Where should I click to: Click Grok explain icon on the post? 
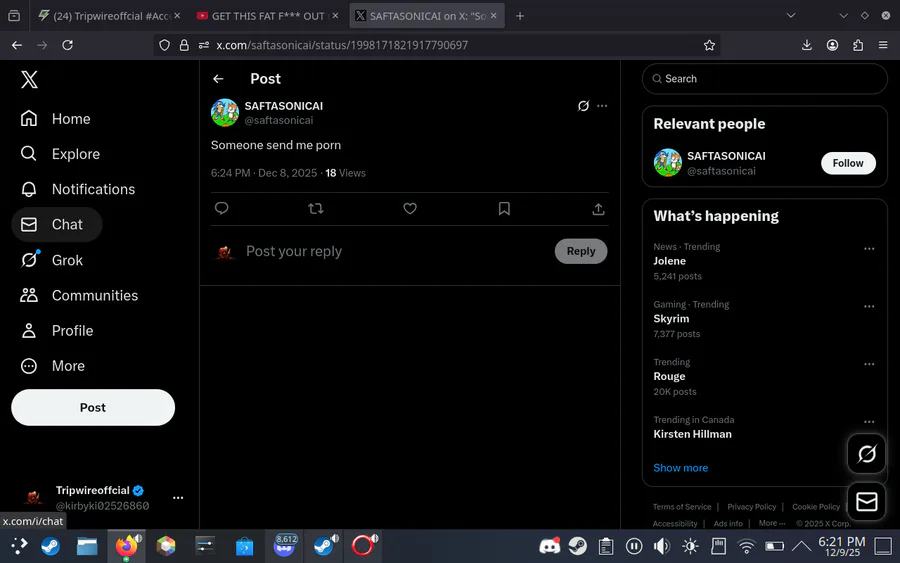click(x=583, y=106)
